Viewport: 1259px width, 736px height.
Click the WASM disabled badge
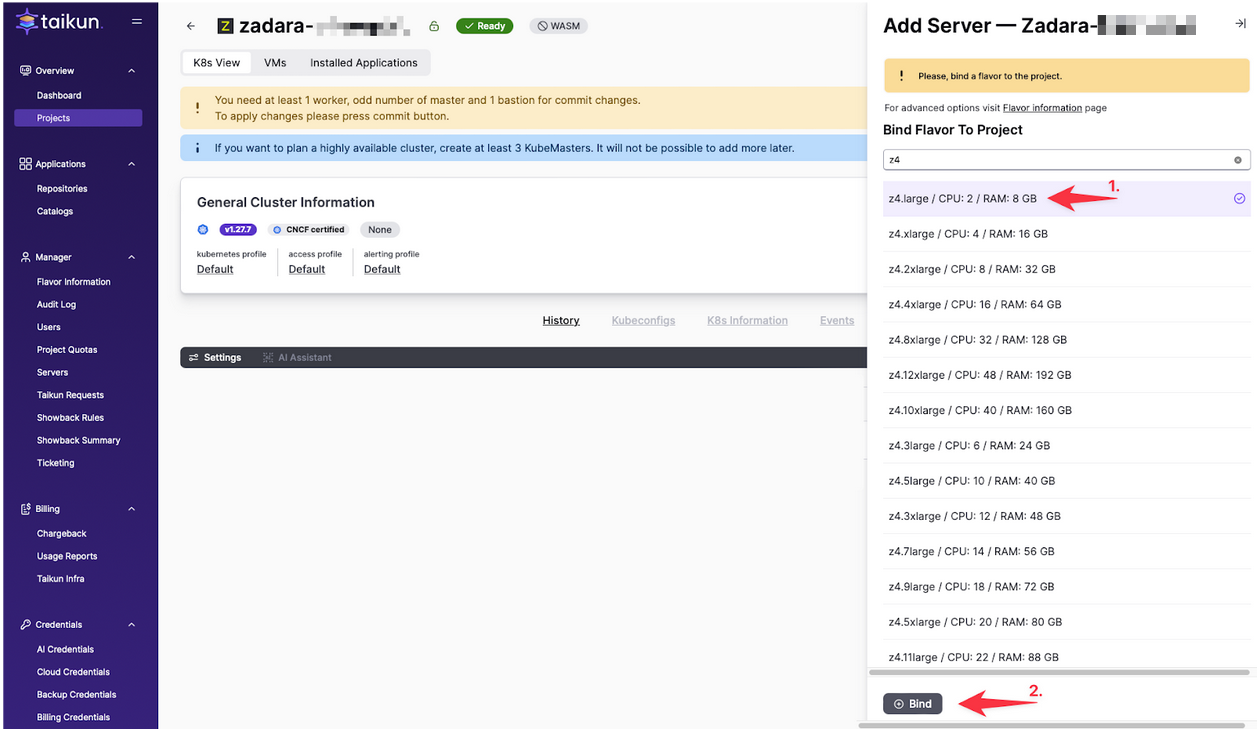(x=558, y=26)
